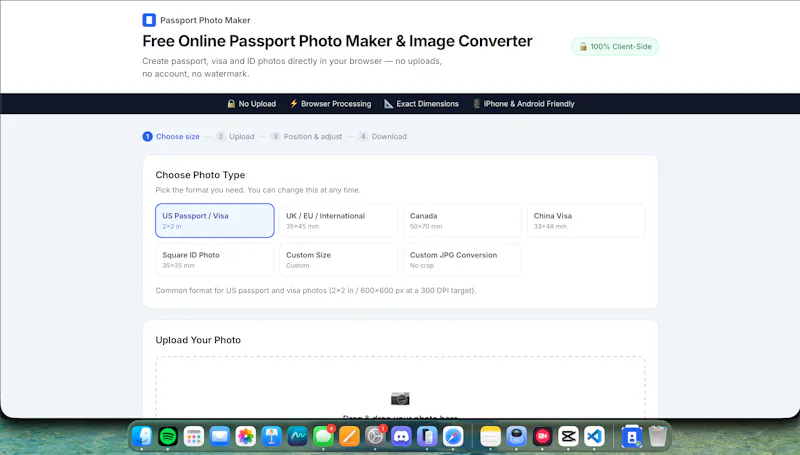
Task: Click the Free Online Passport Photo Maker heading
Action: (x=337, y=41)
